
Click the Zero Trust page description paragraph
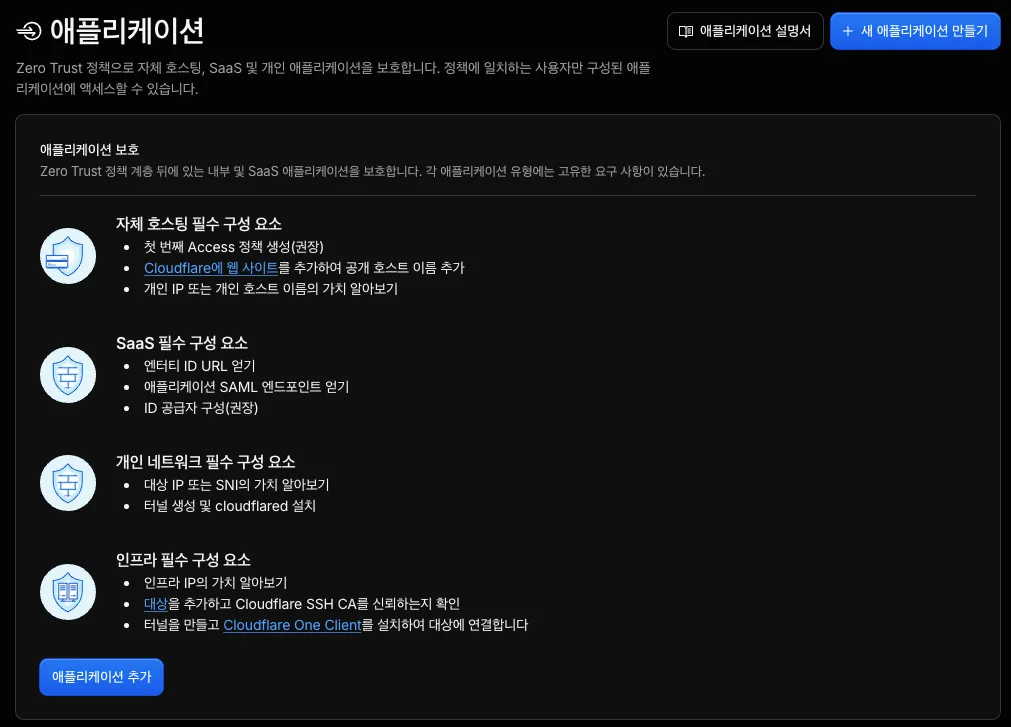(x=333, y=78)
